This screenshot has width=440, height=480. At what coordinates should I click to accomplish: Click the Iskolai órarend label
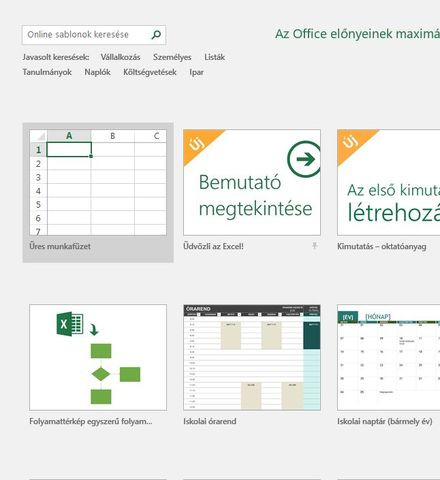click(210, 421)
